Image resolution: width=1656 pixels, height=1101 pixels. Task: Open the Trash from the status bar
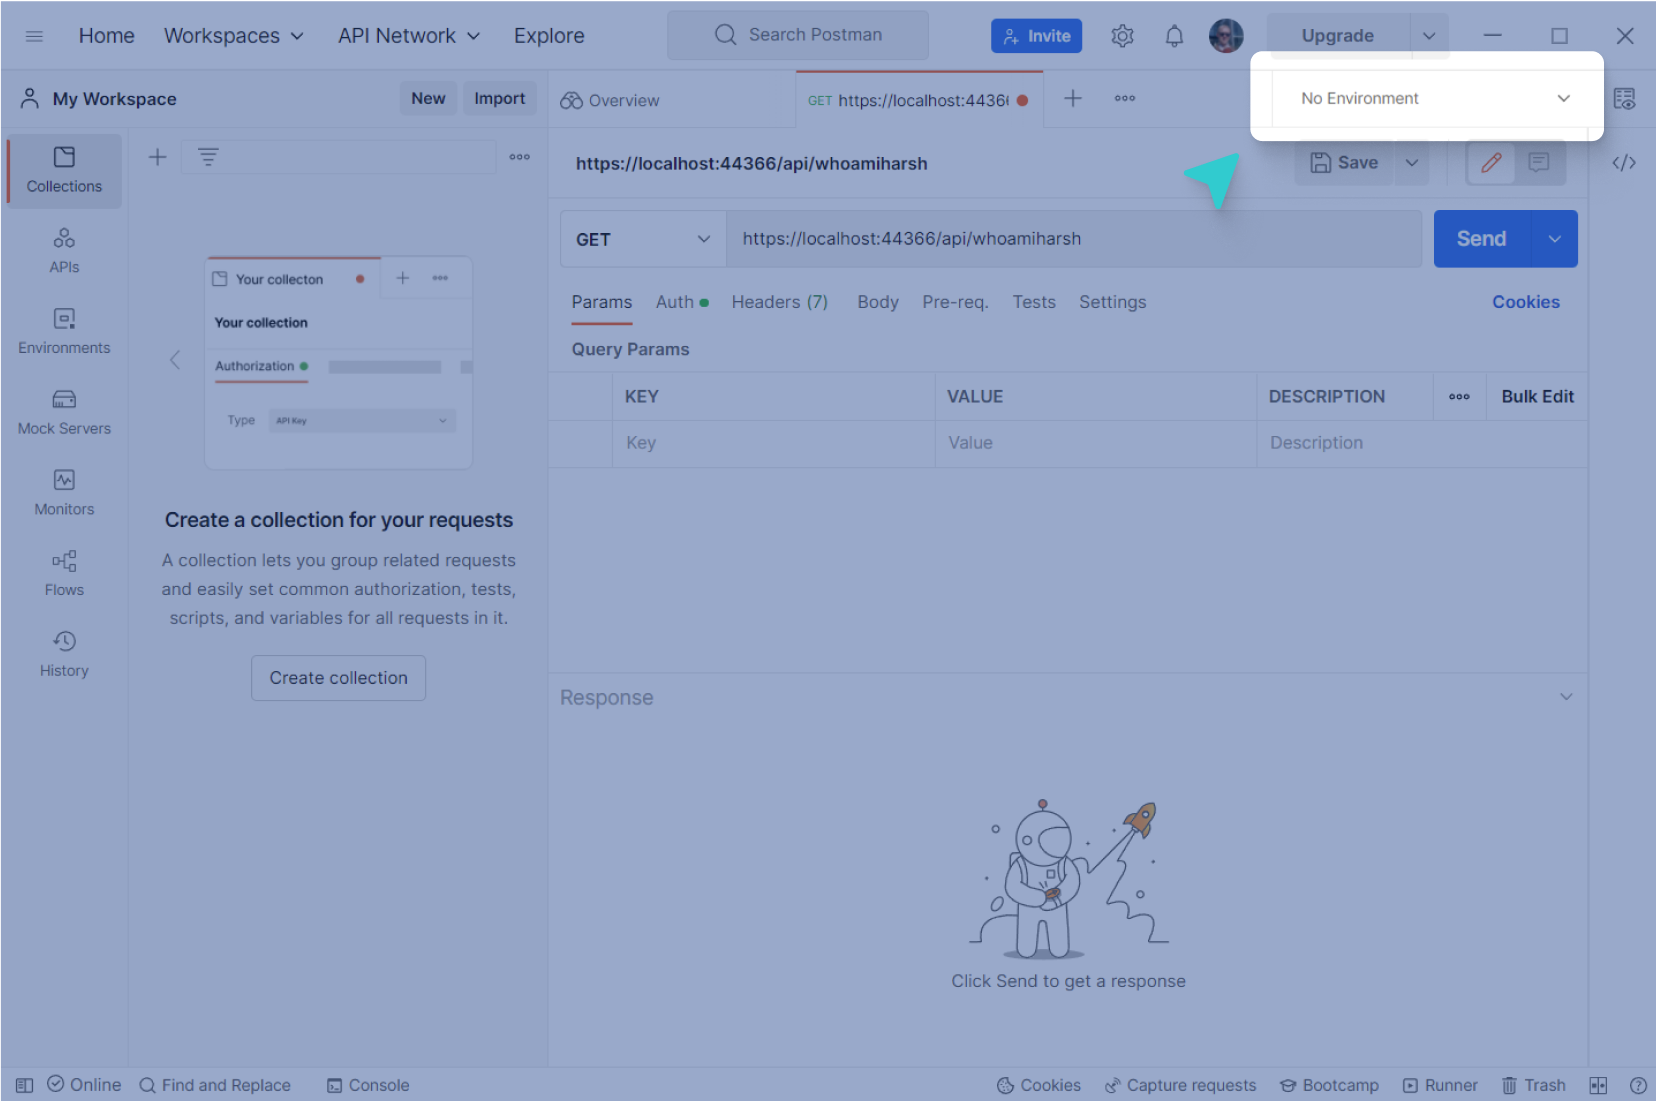(1533, 1084)
